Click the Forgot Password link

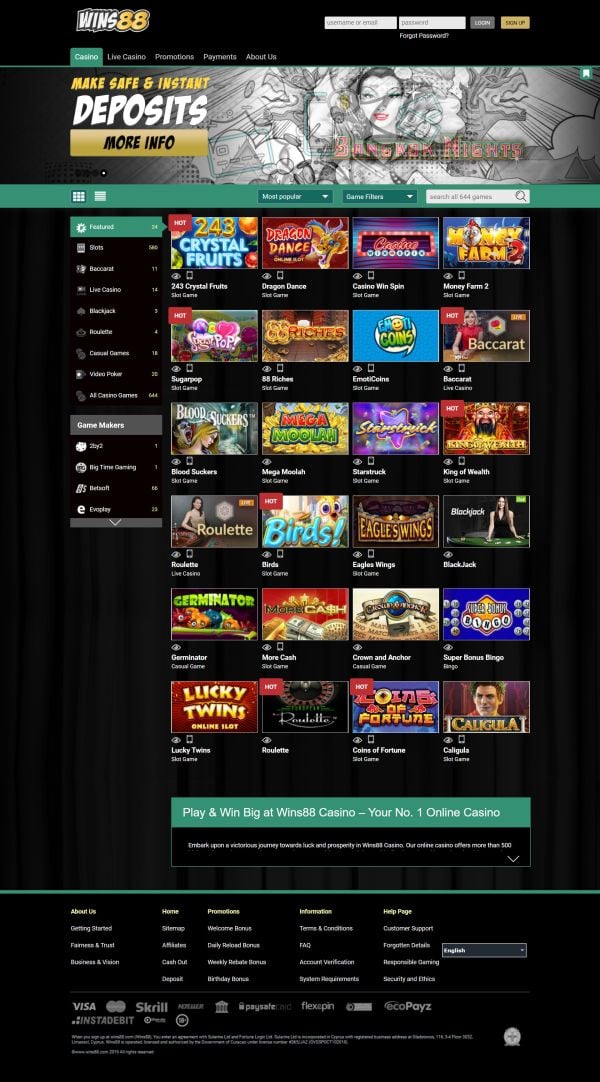[424, 36]
